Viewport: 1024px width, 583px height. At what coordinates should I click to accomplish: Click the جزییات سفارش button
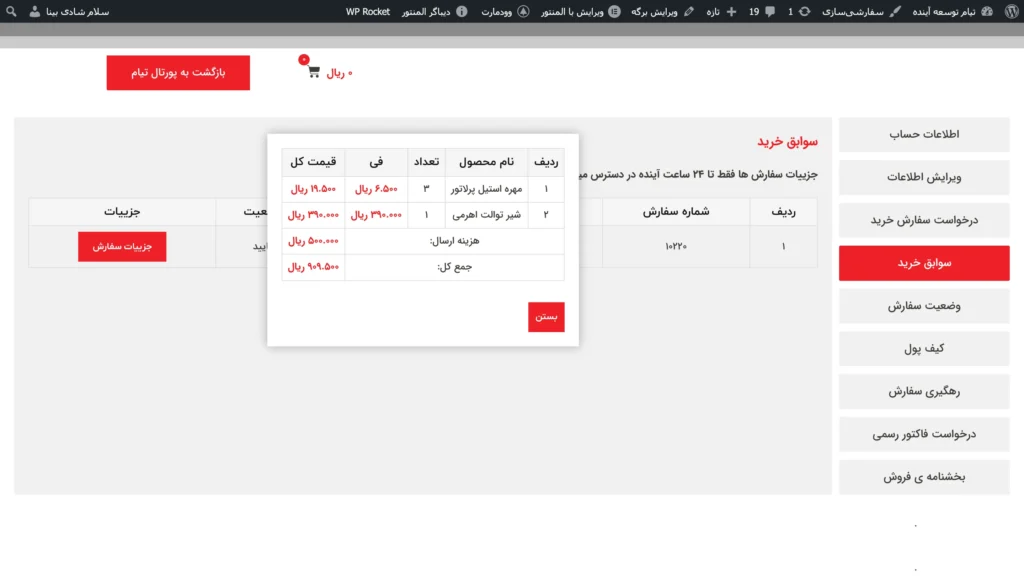coord(122,247)
